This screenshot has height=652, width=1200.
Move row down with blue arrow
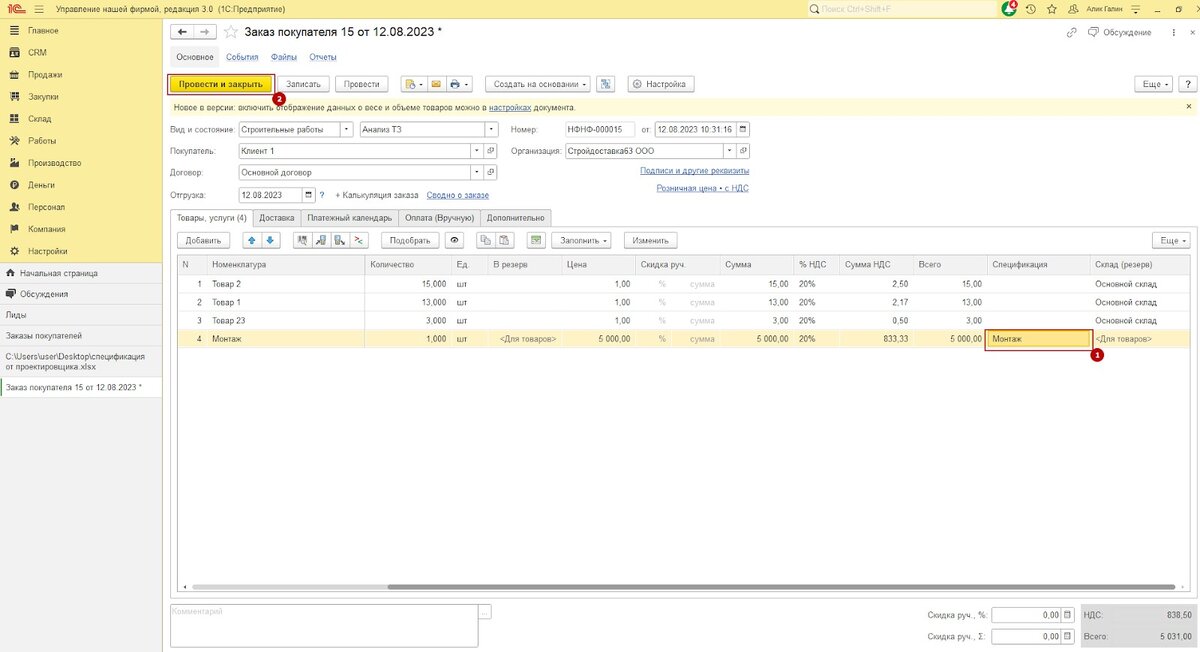pyautogui.click(x=270, y=240)
